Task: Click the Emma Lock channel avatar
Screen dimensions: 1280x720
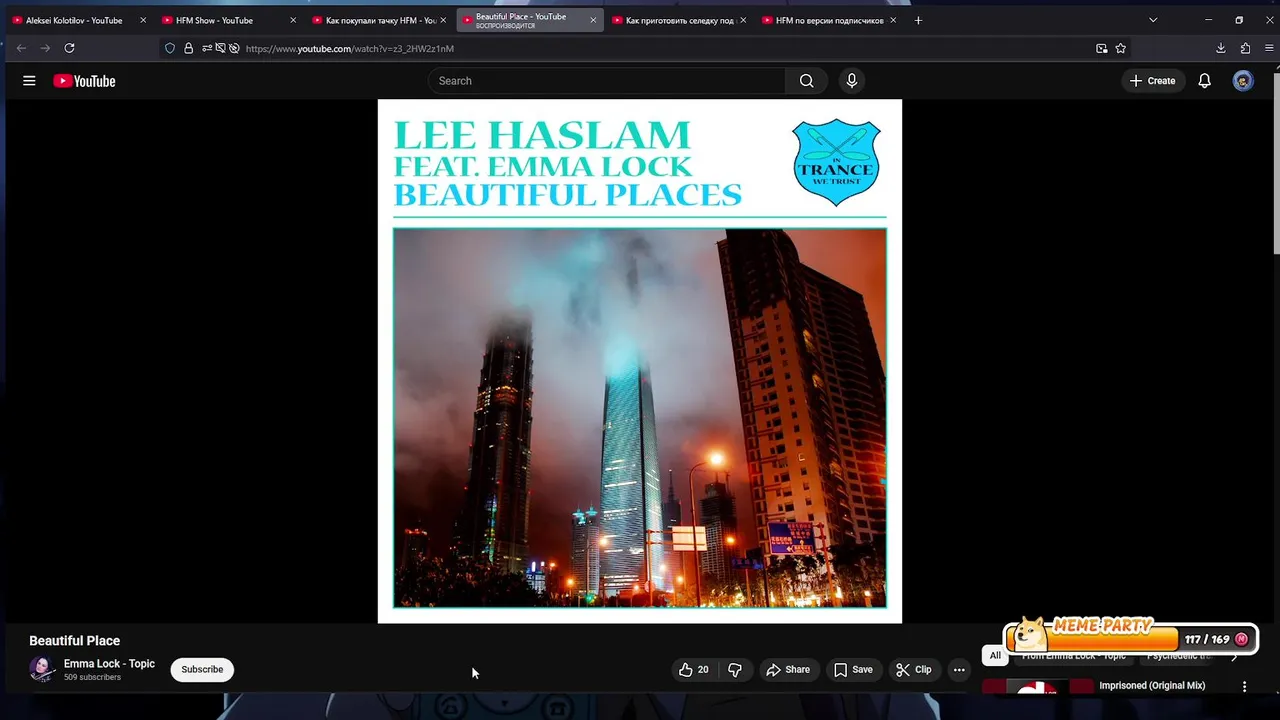Action: pos(42,669)
